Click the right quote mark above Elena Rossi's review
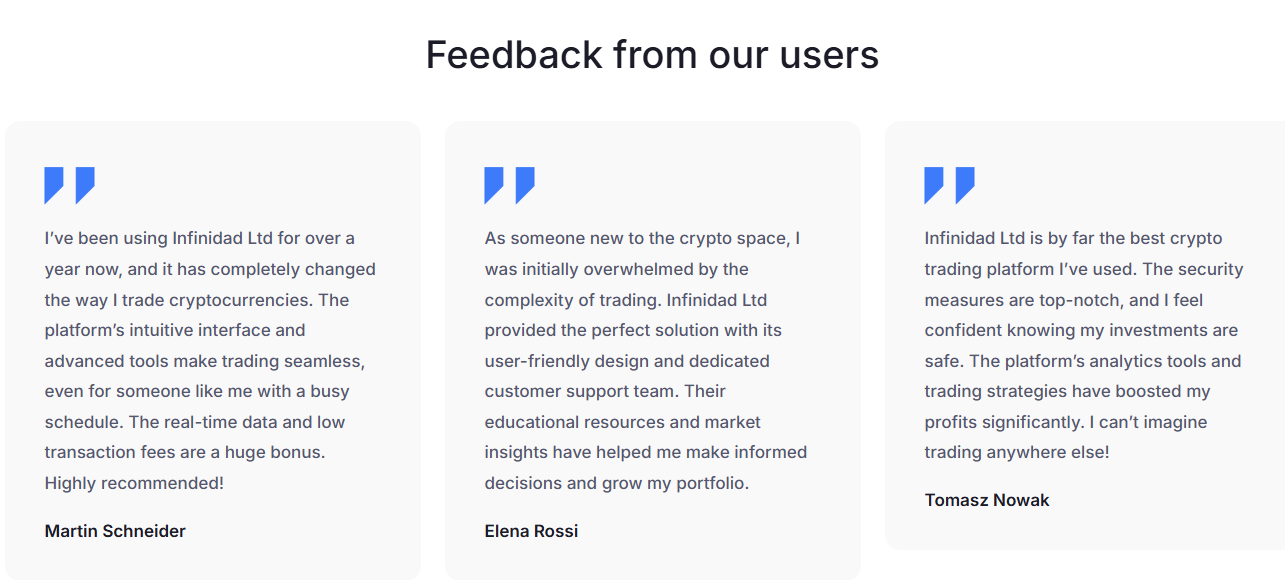The height and width of the screenshot is (580, 1285). coord(525,184)
